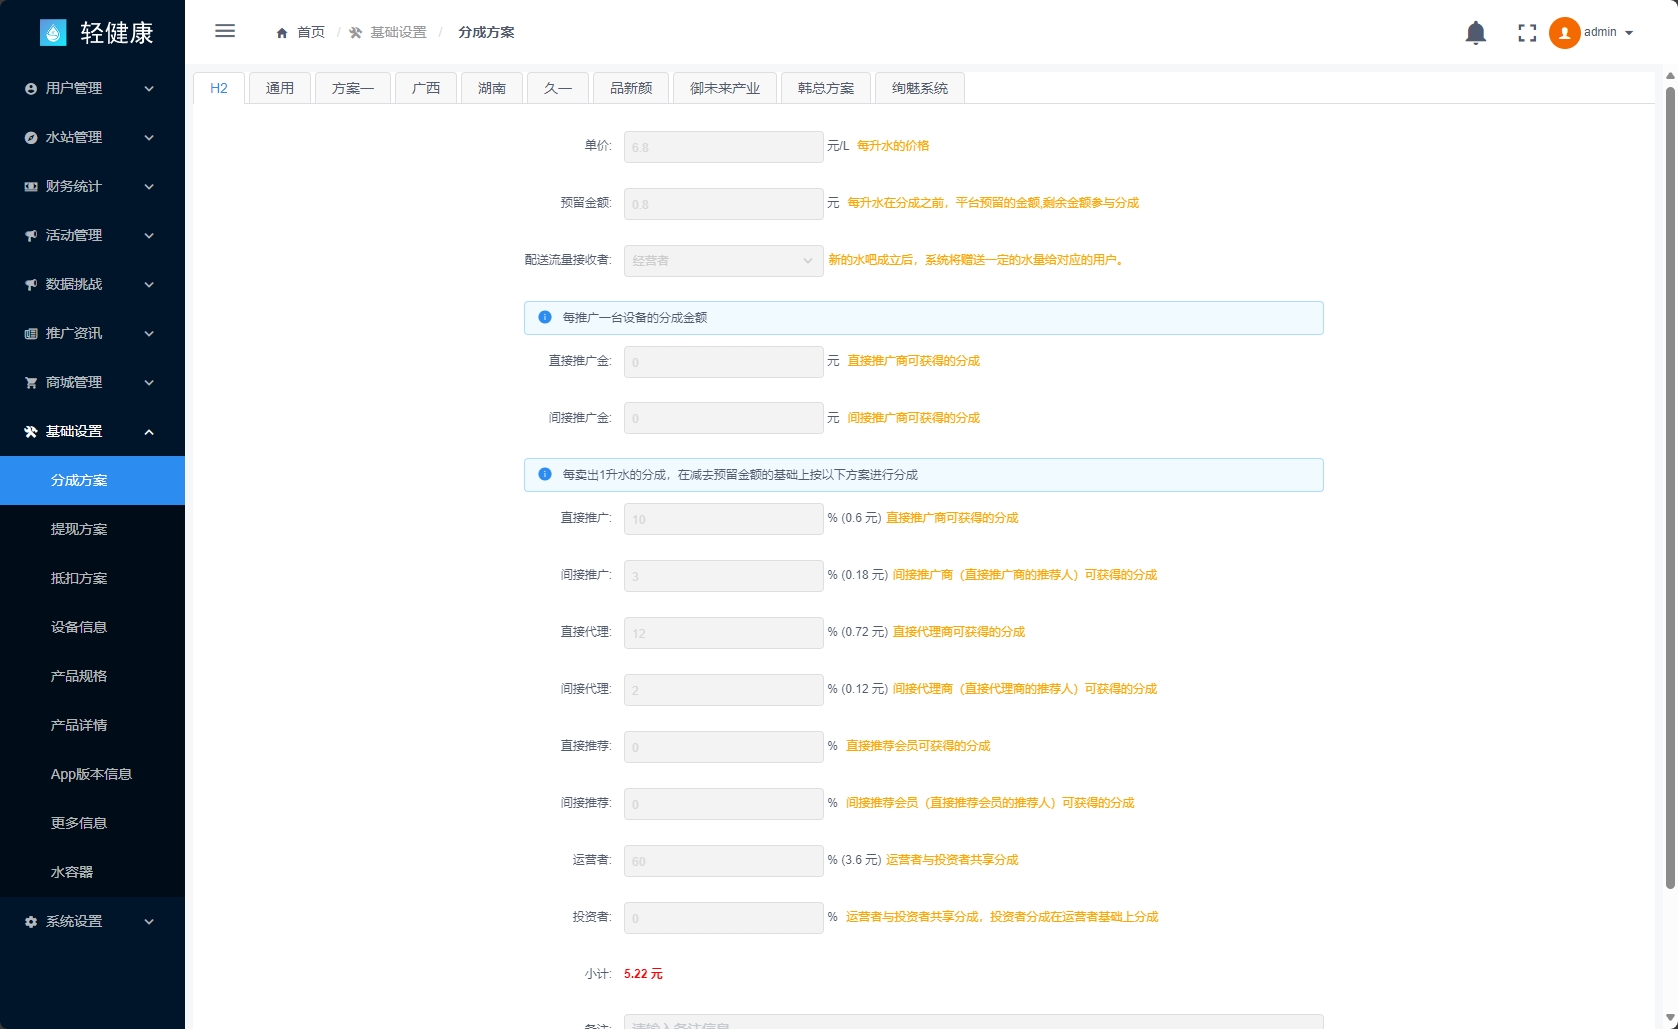
Task: Switch to the 品新颜 tab
Action: tap(631, 88)
